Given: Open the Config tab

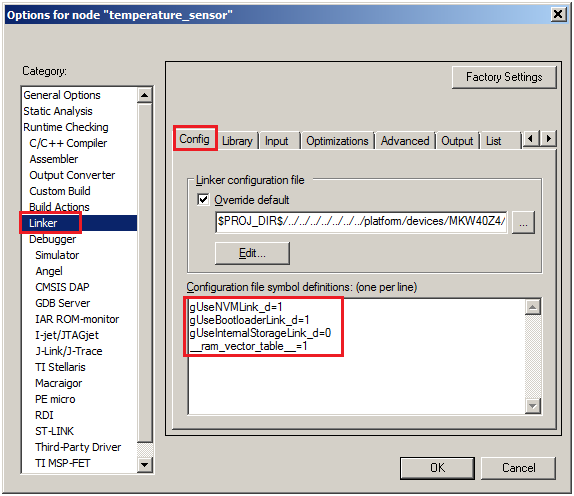Looking at the screenshot, I should coord(195,139).
